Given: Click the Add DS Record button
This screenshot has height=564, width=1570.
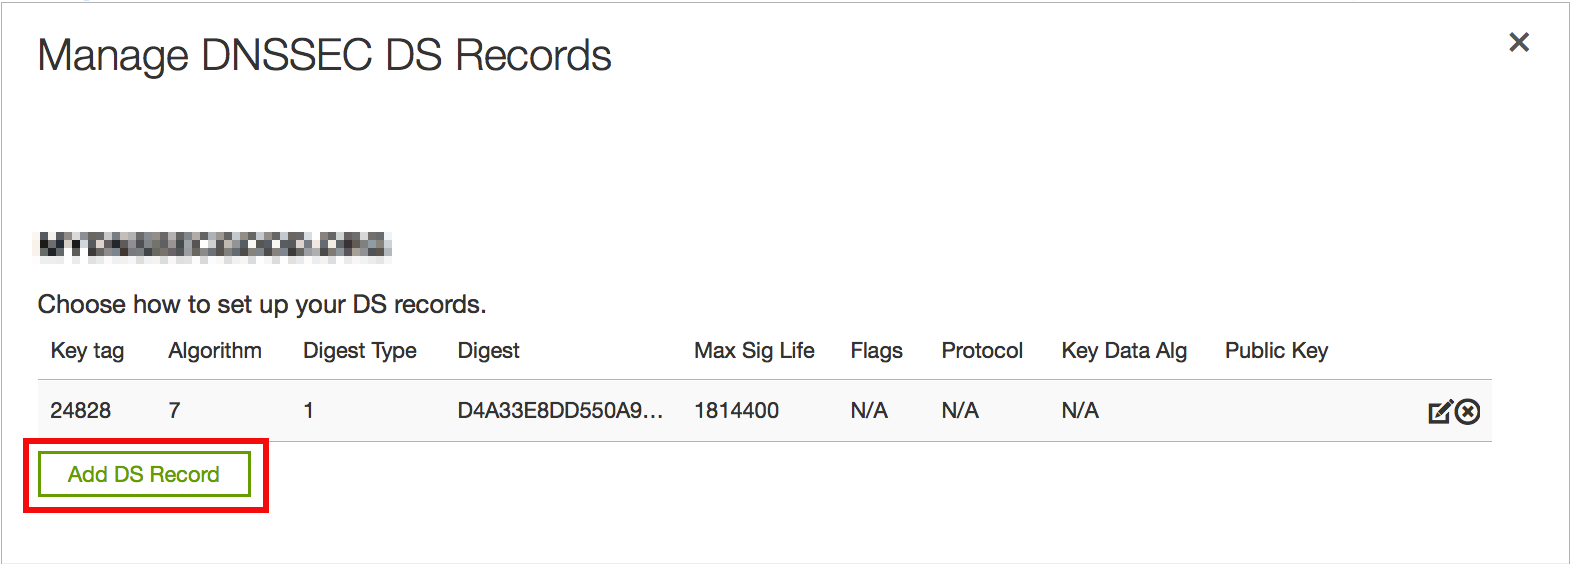Looking at the screenshot, I should point(144,474).
